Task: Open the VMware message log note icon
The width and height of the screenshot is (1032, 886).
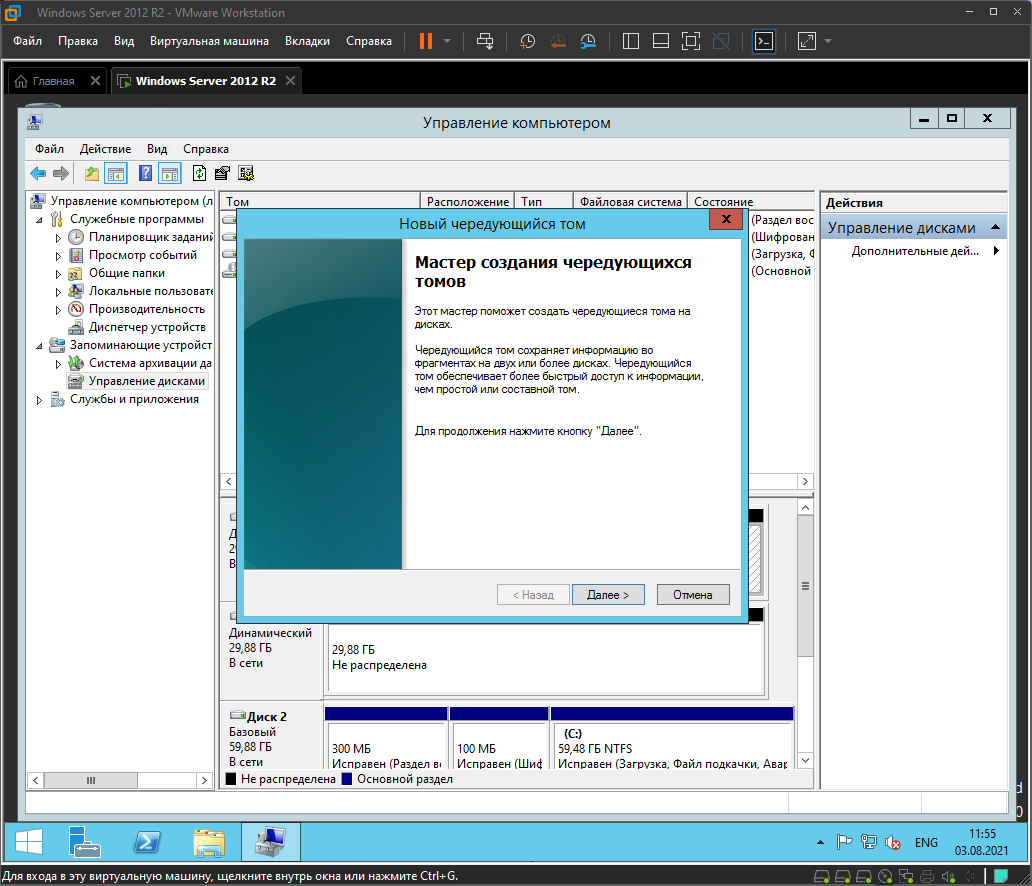Action: pos(1001,876)
